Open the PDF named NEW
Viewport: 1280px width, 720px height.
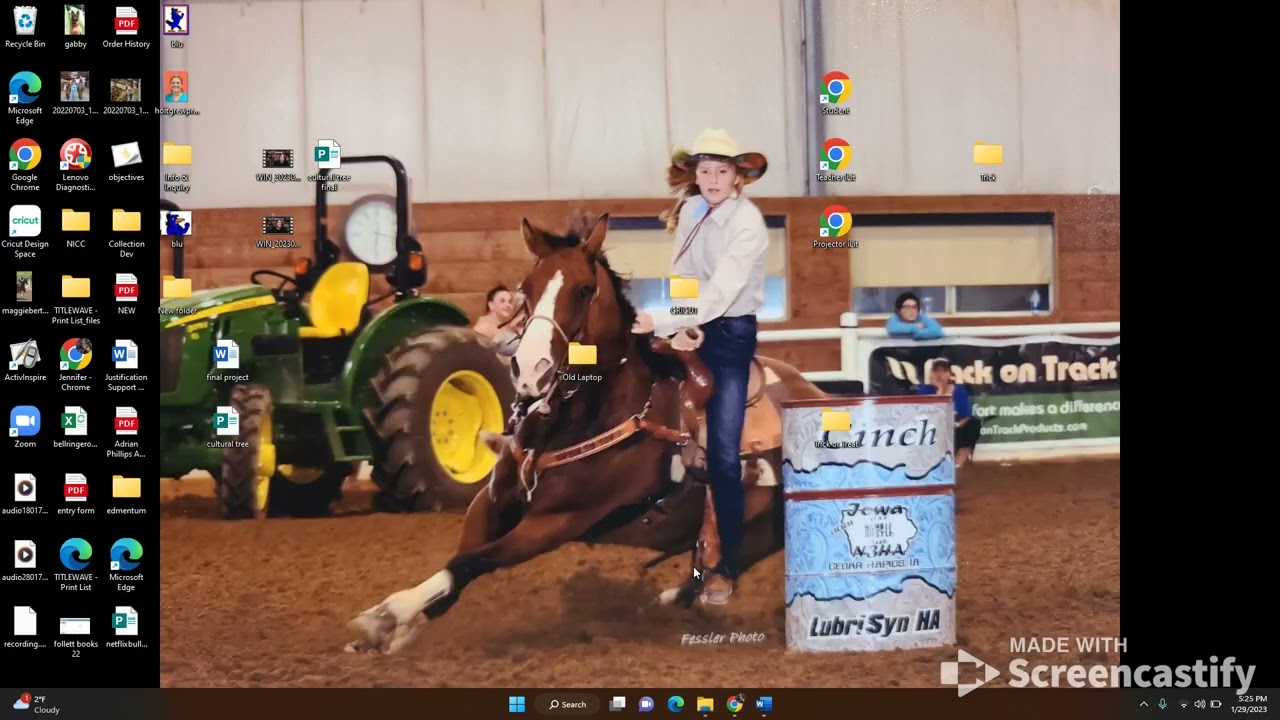point(126,293)
